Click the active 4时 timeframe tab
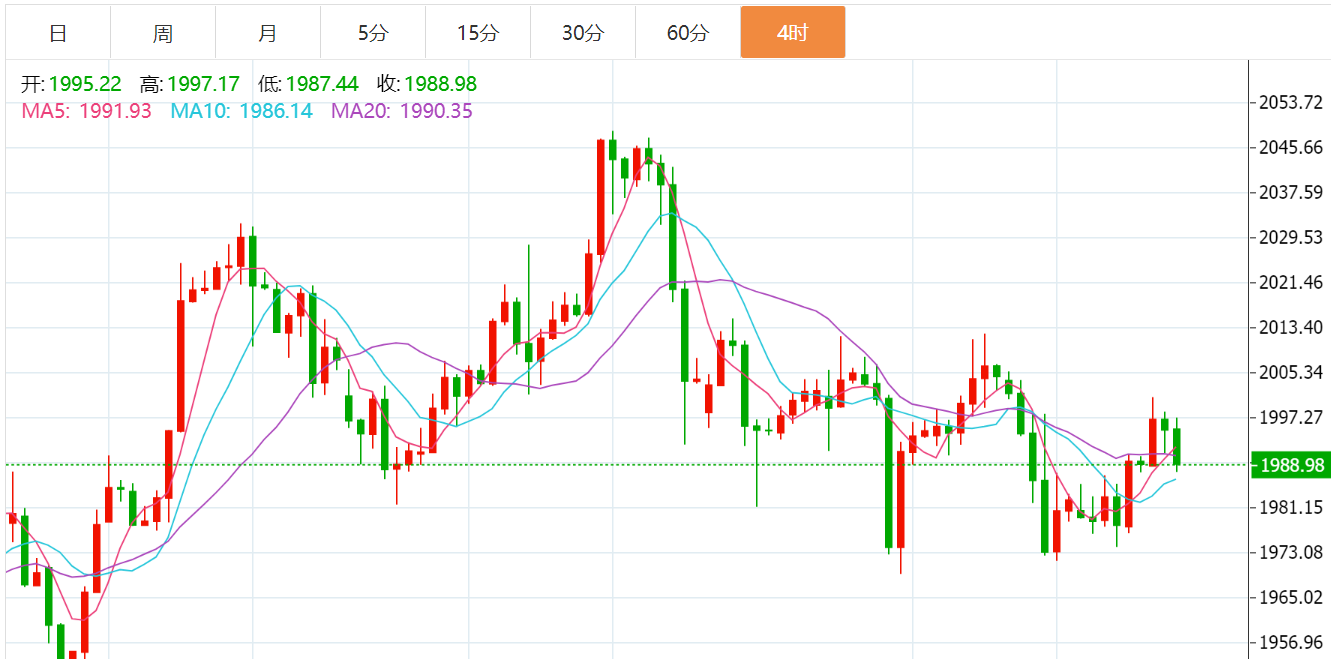Screen dimensions: 1331x659 [793, 33]
